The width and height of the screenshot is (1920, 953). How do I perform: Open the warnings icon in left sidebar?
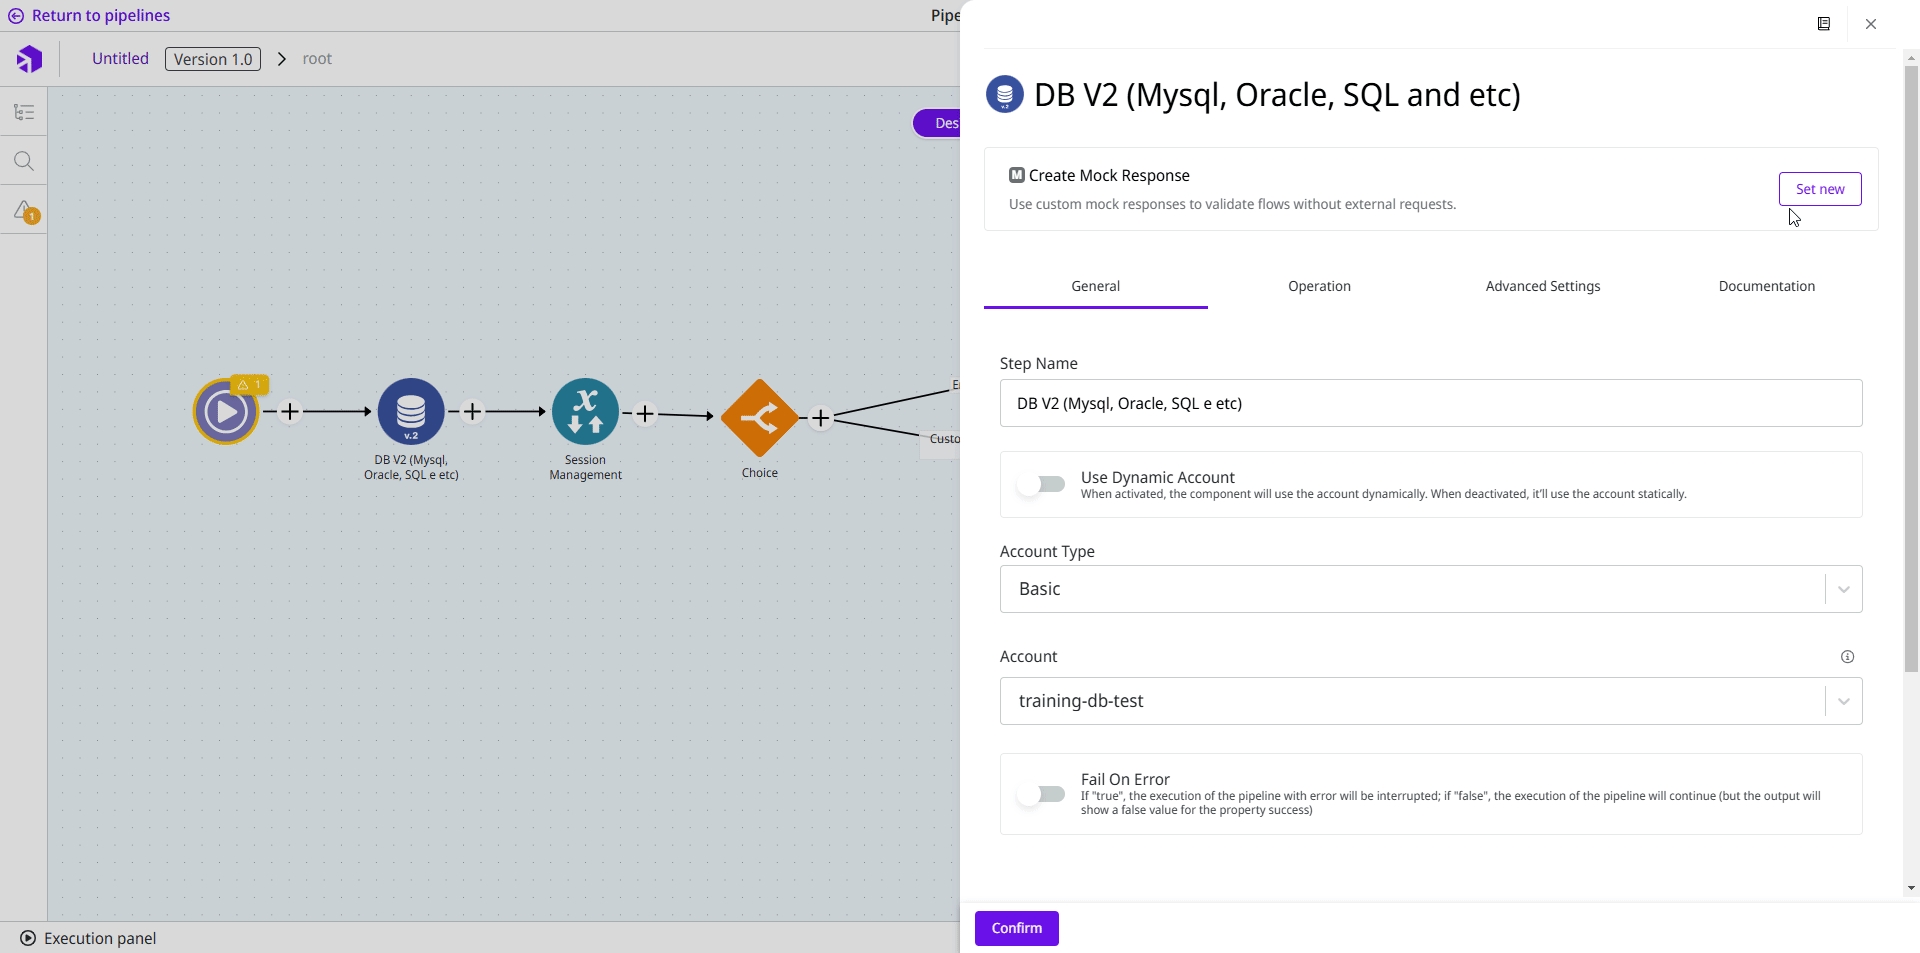pos(24,211)
